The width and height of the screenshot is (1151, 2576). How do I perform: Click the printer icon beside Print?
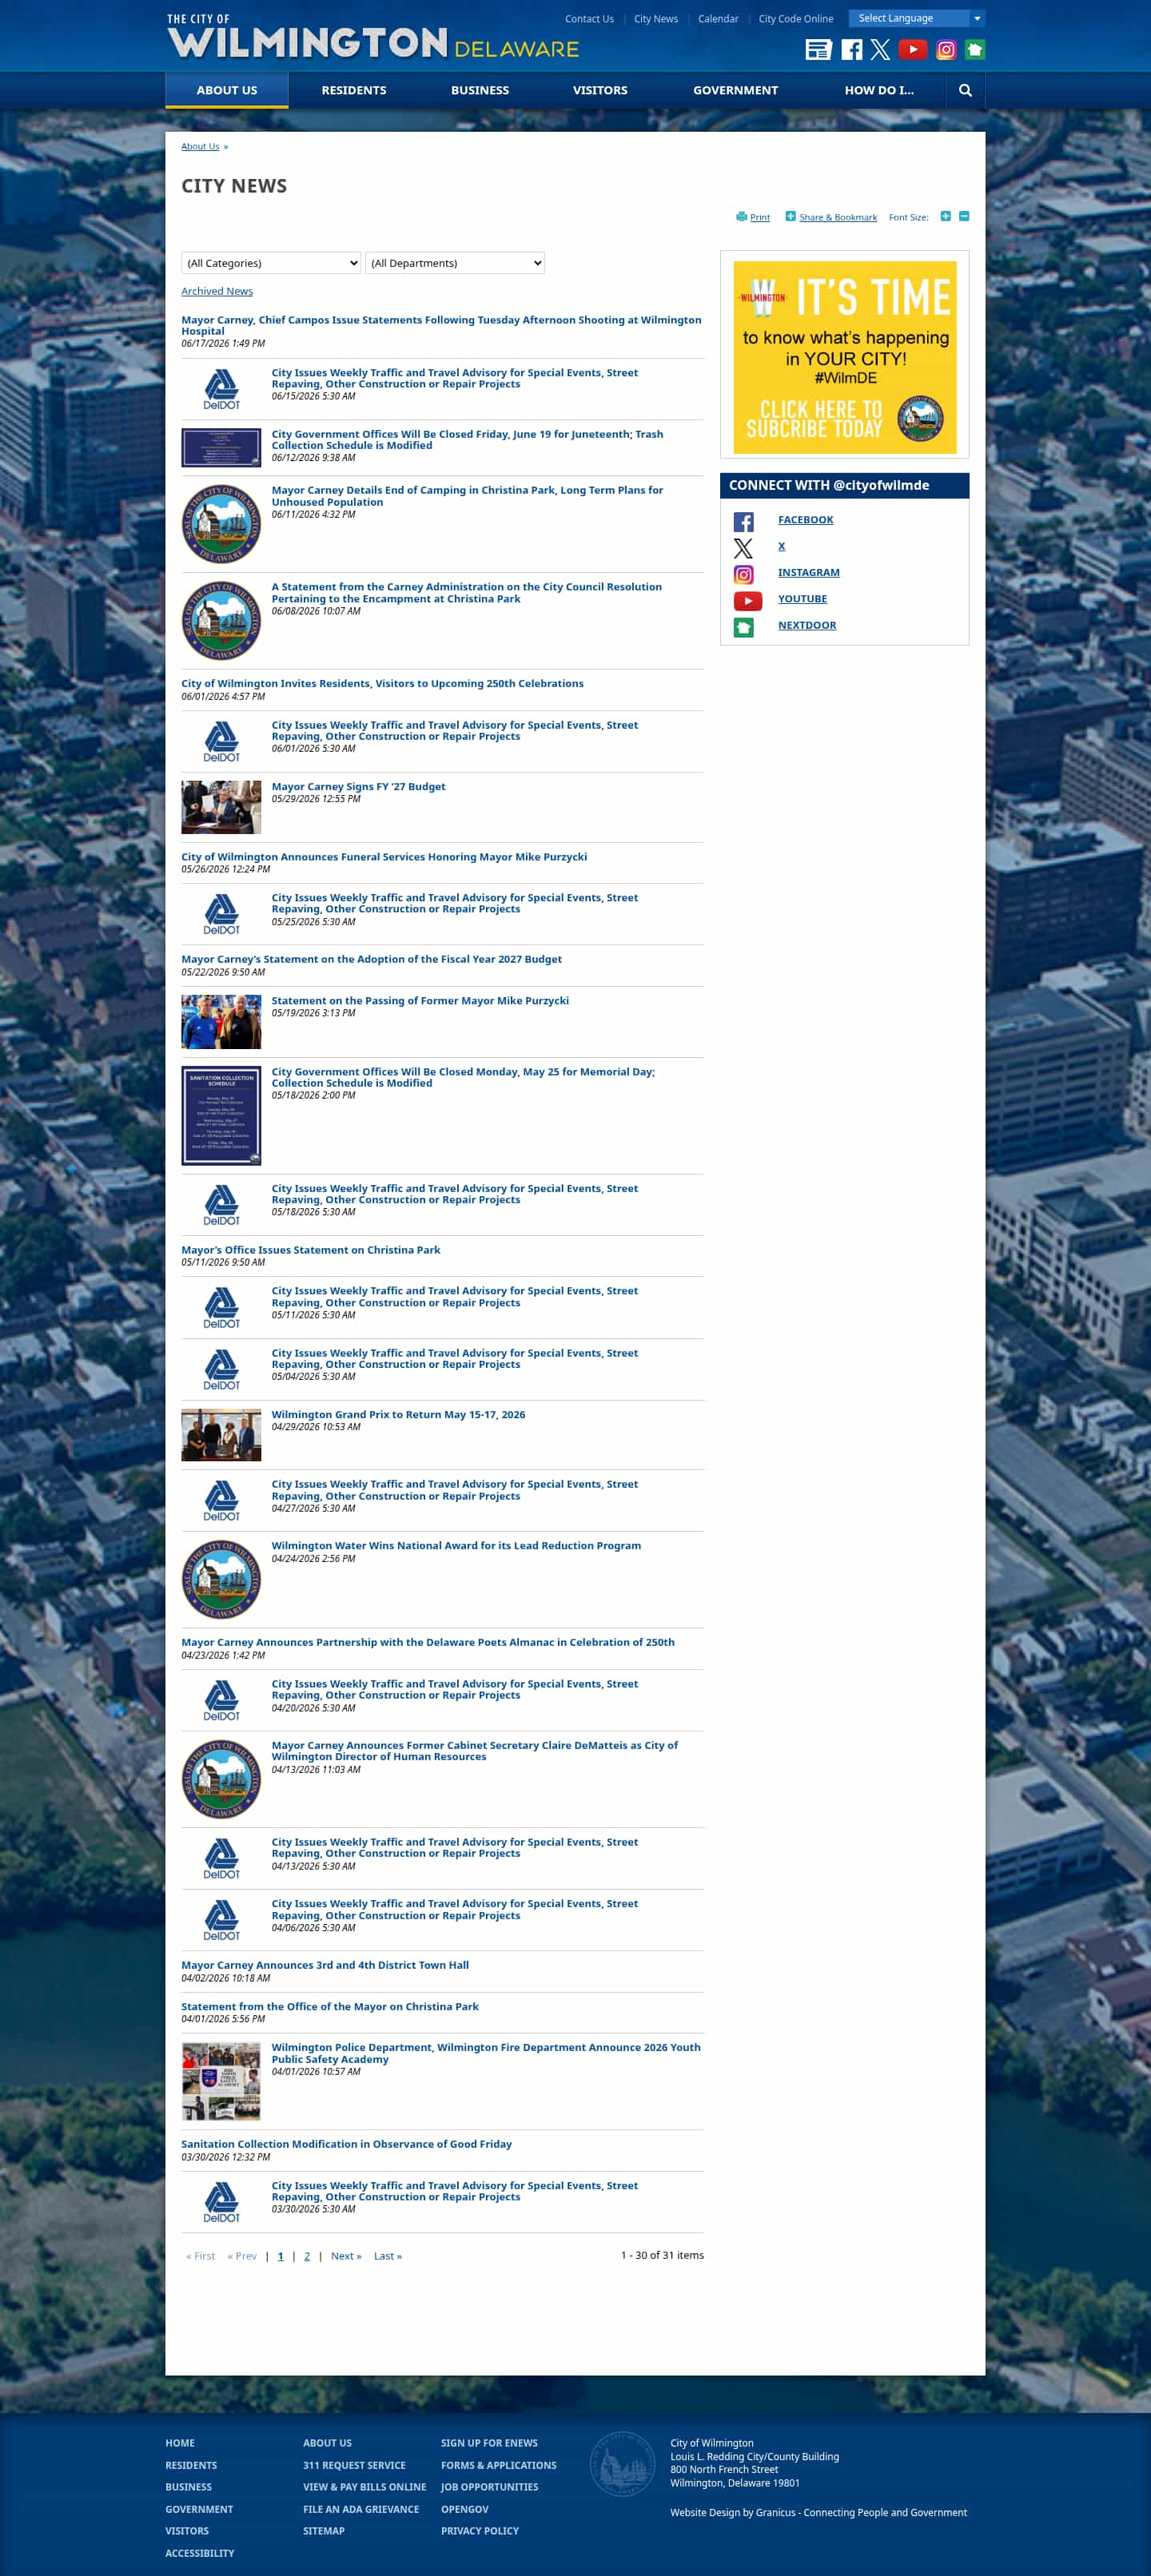(741, 216)
